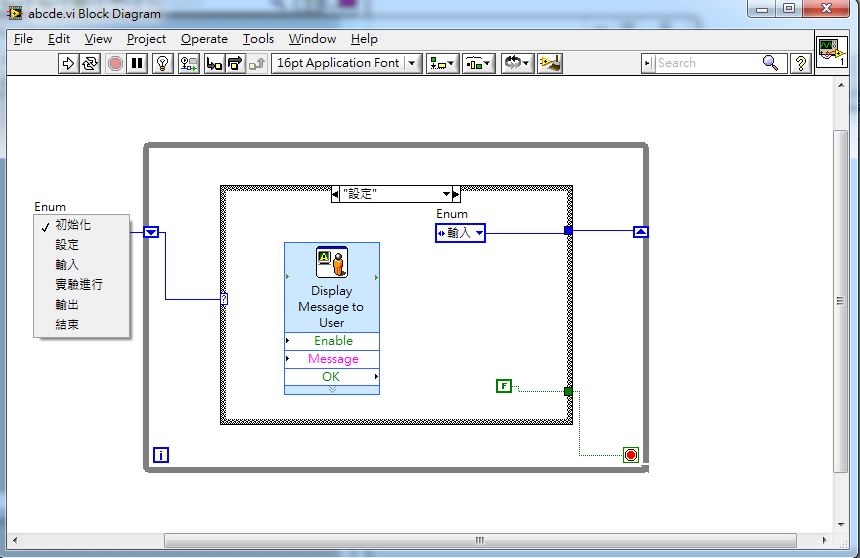Click the search magnifier icon

point(771,64)
